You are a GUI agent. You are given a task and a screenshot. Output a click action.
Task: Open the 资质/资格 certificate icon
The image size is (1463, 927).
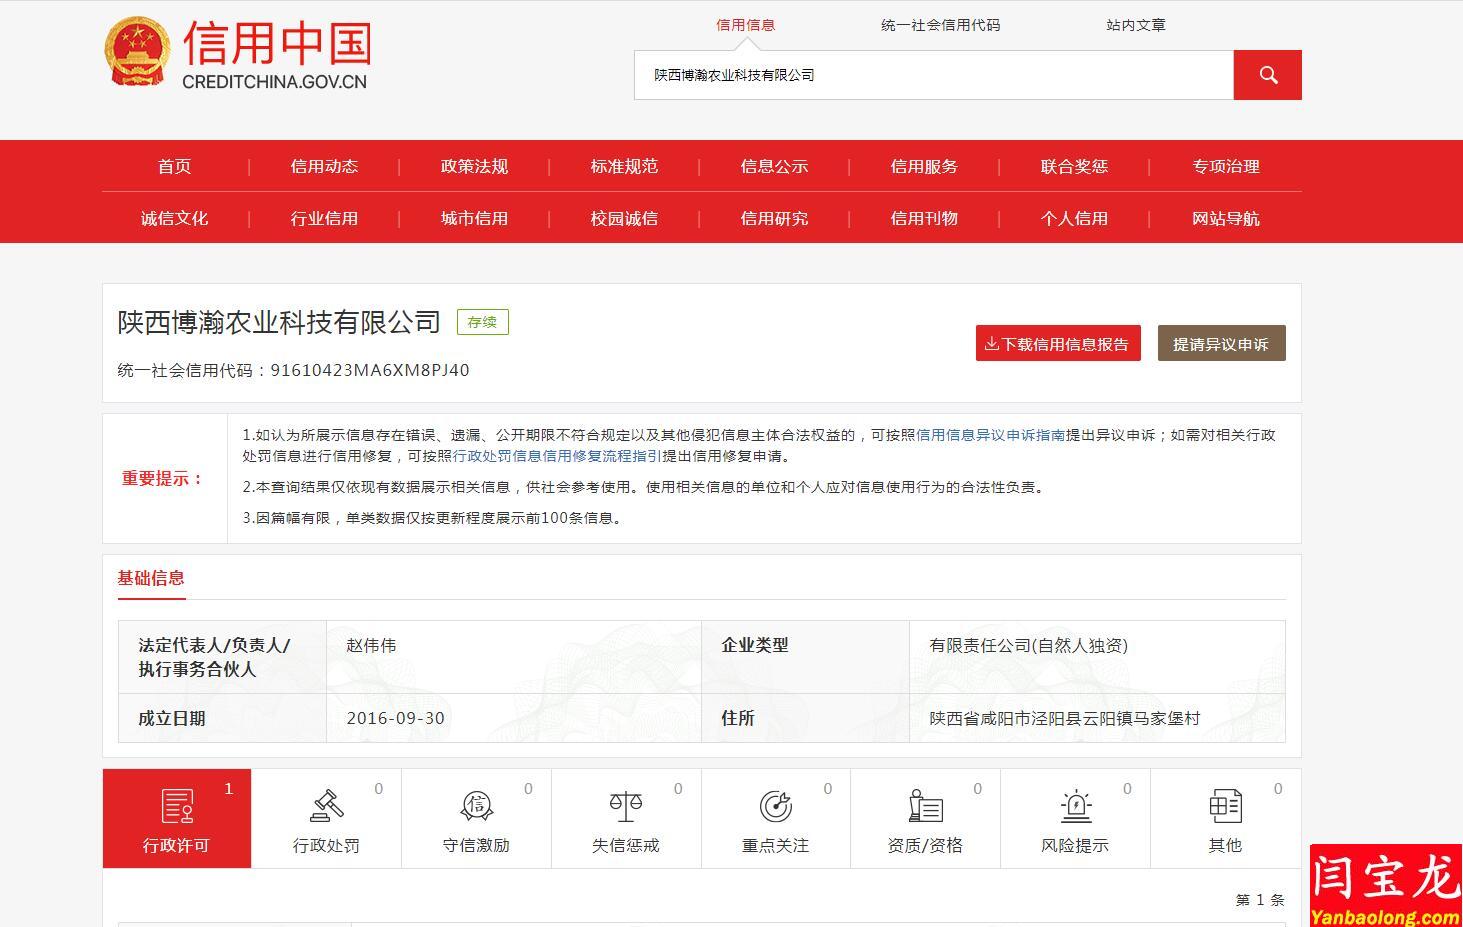coord(925,806)
